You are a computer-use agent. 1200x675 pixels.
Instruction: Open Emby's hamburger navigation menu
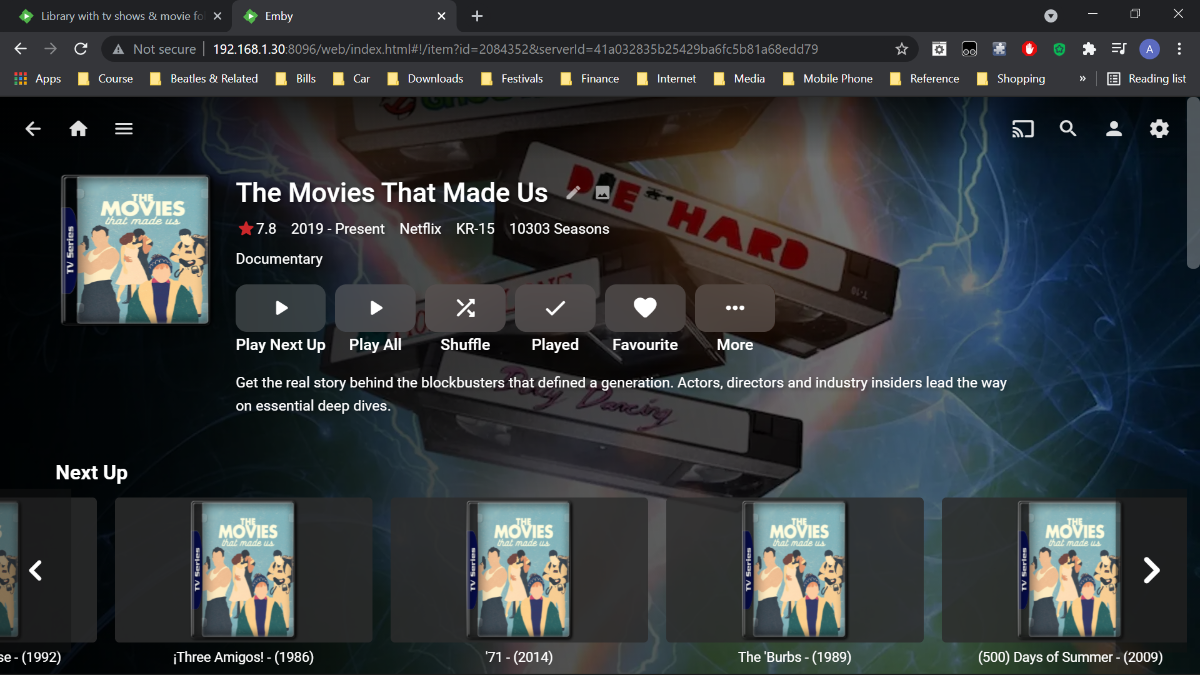click(x=124, y=129)
